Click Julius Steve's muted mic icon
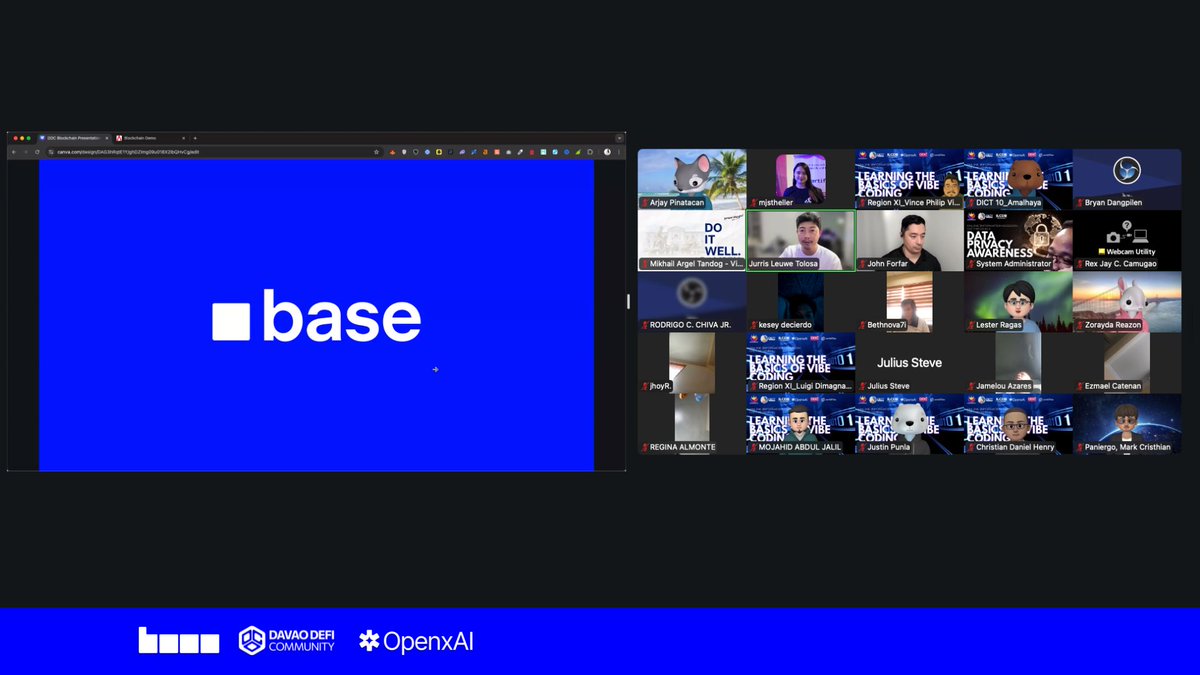Screen dimensions: 1200x675 862,386
